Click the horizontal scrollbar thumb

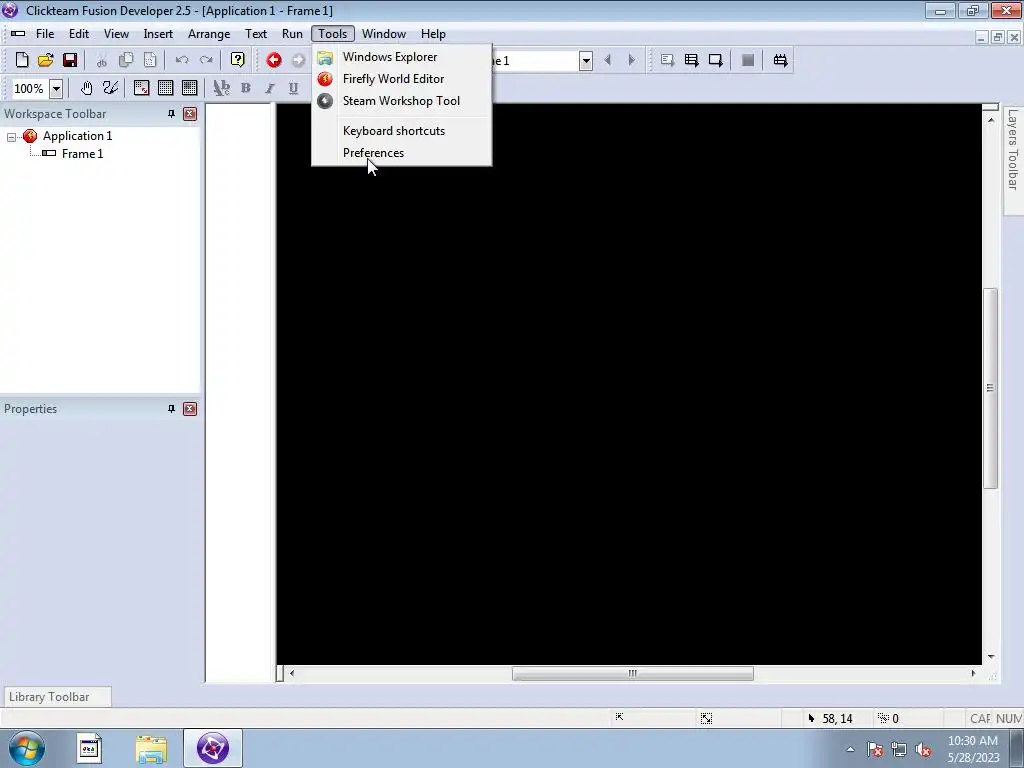(x=632, y=673)
